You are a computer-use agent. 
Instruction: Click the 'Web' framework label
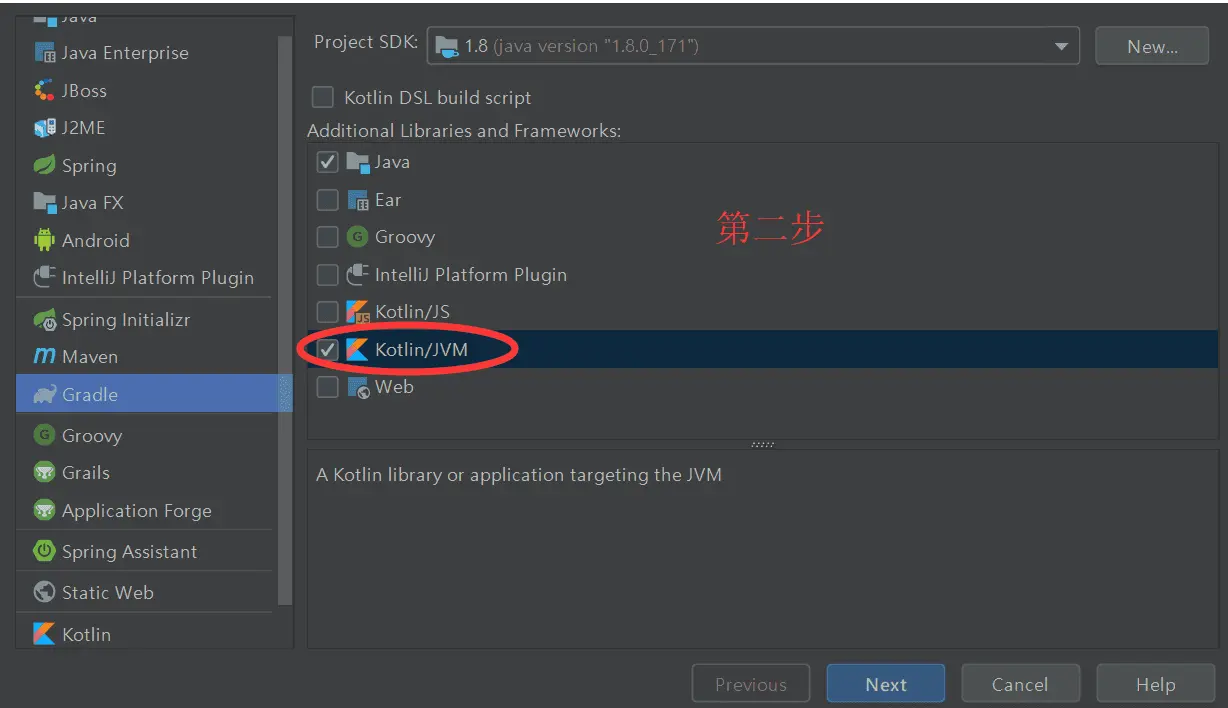click(x=394, y=387)
